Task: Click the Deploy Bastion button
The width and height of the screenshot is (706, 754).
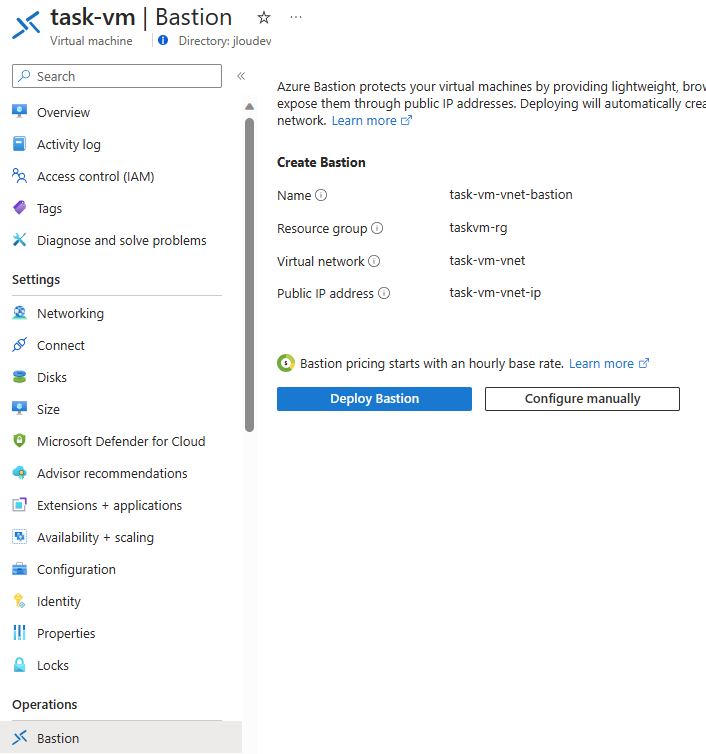Action: tap(374, 399)
